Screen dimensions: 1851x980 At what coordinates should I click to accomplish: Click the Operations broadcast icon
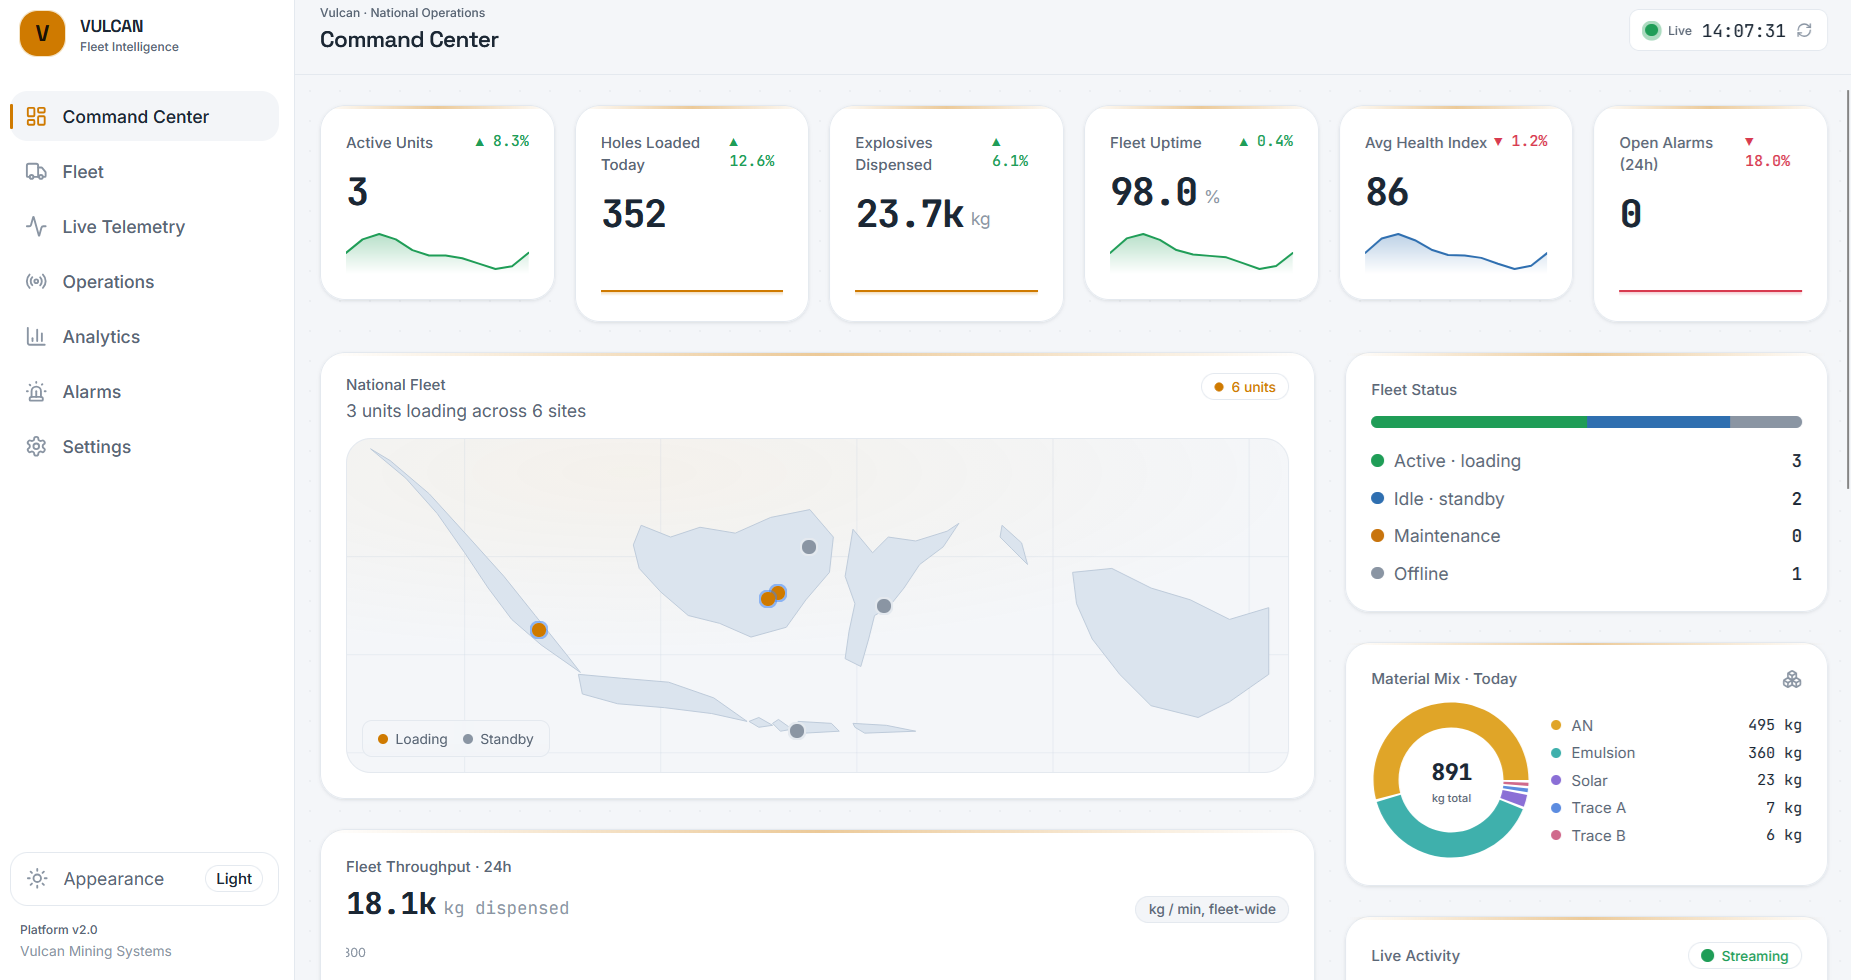click(x=36, y=281)
